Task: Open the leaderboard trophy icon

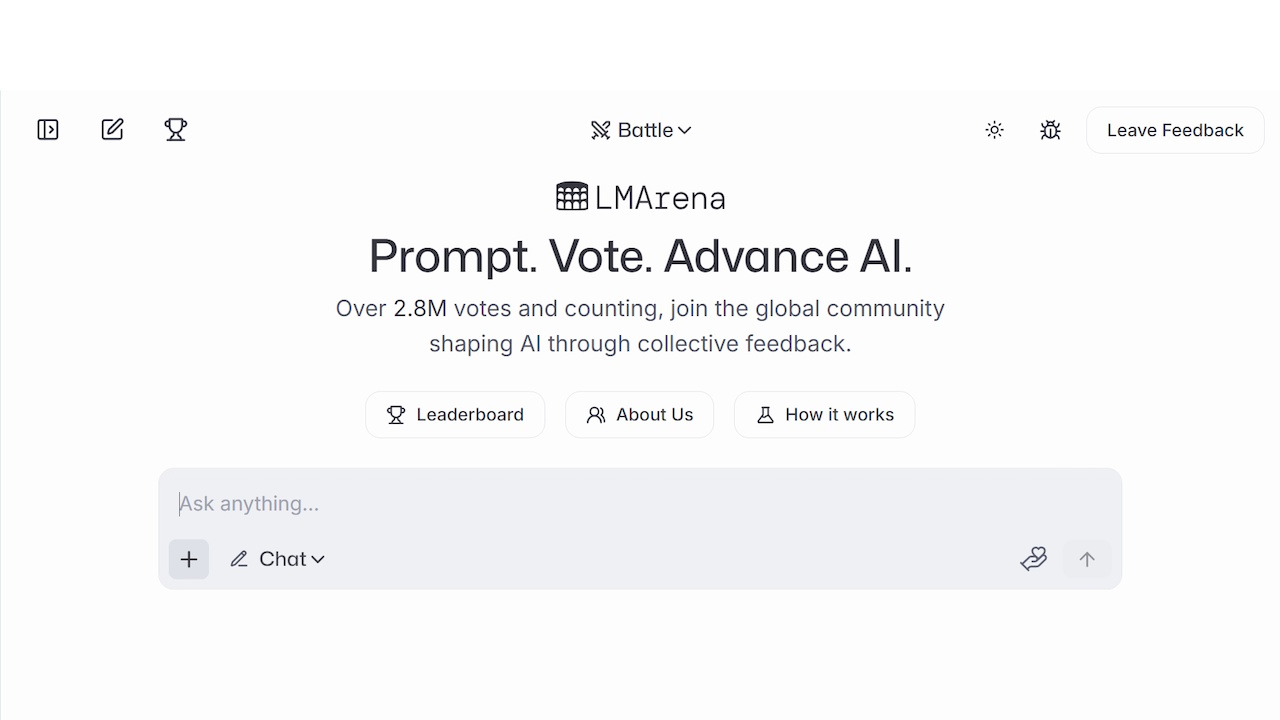Action: 176,129
